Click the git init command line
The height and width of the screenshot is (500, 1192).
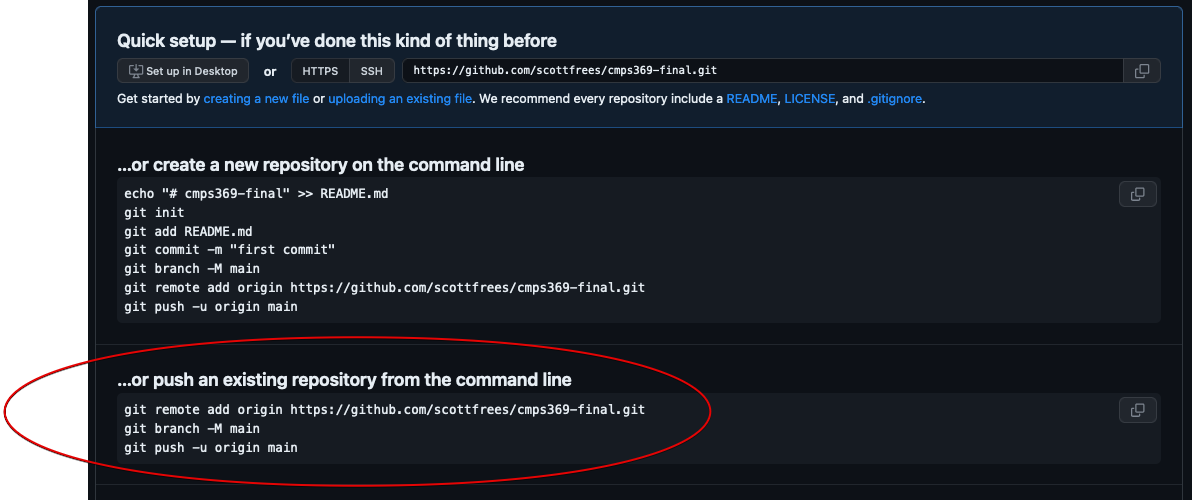click(154, 212)
